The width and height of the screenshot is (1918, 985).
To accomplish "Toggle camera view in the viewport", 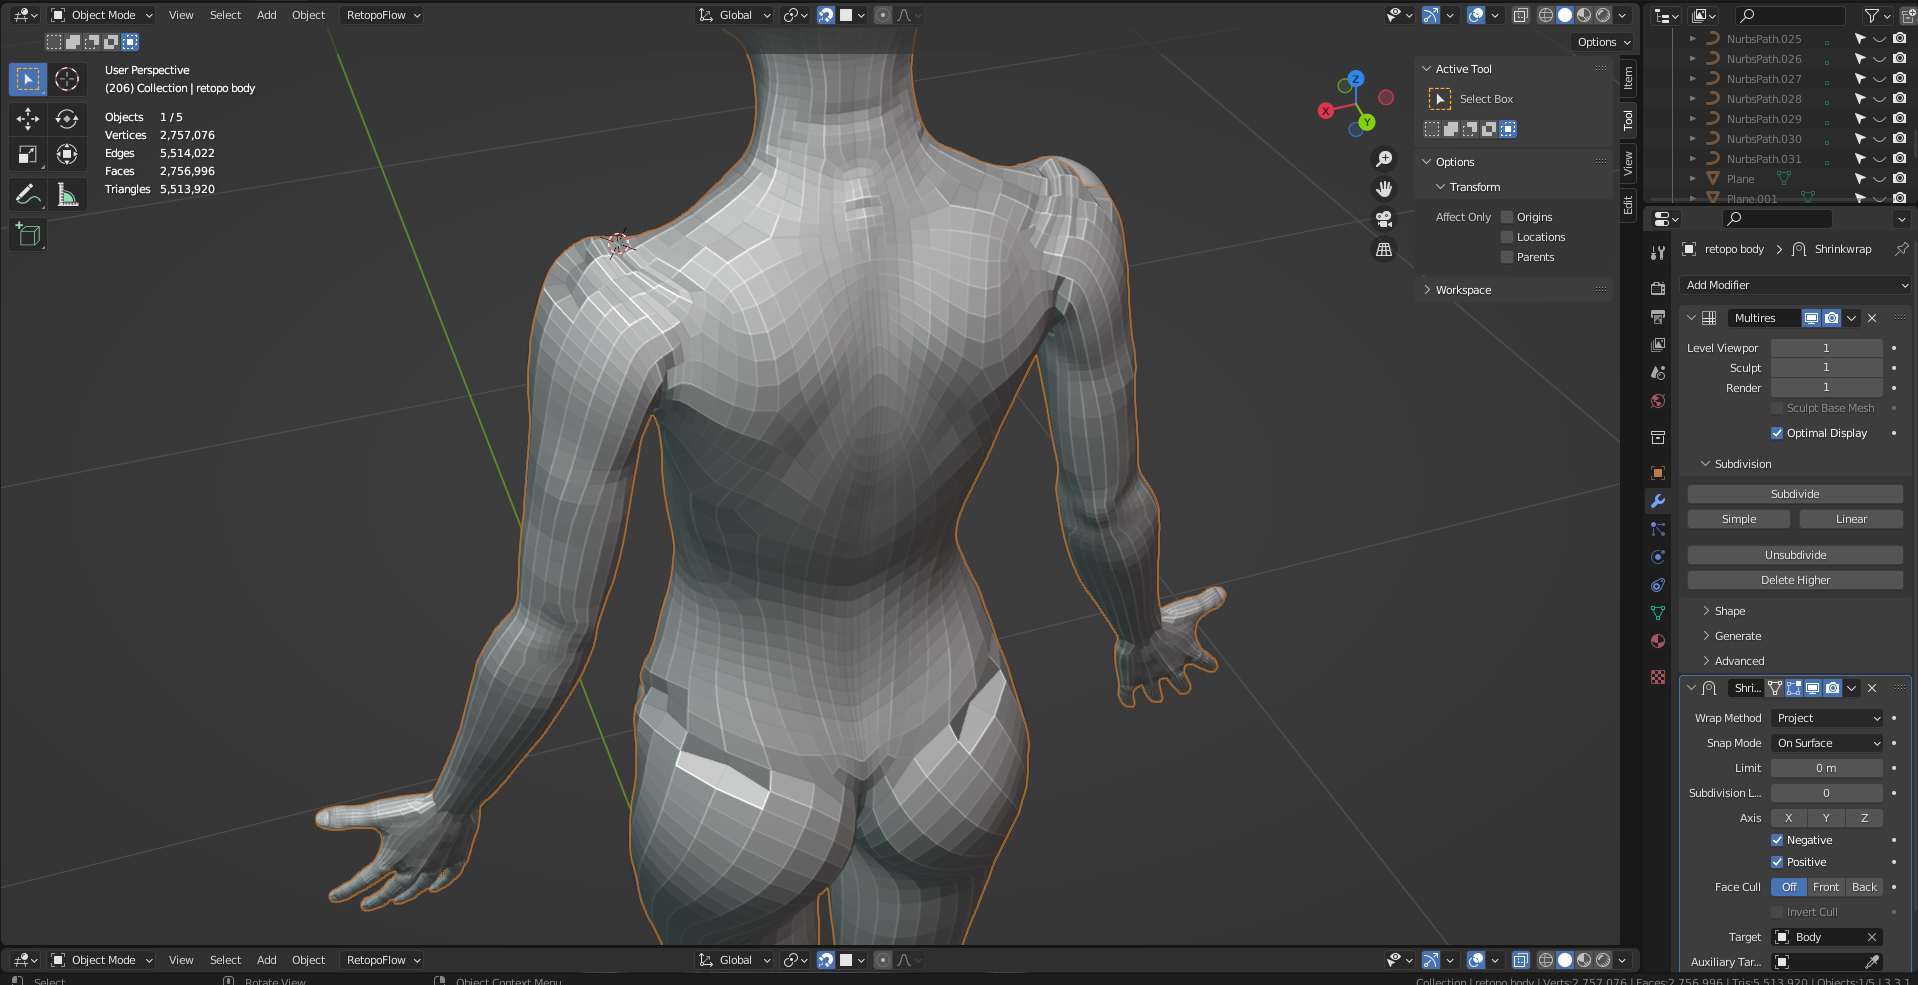I will pos(1384,219).
